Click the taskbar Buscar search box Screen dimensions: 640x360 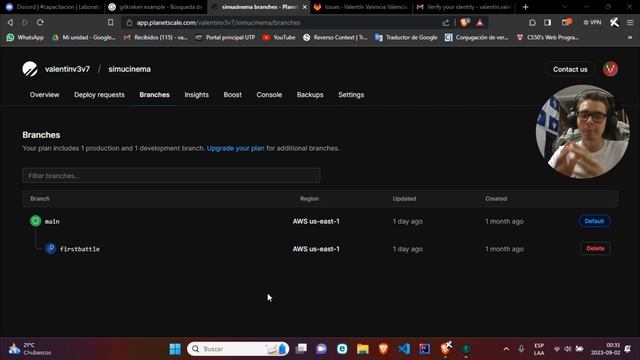(238, 349)
